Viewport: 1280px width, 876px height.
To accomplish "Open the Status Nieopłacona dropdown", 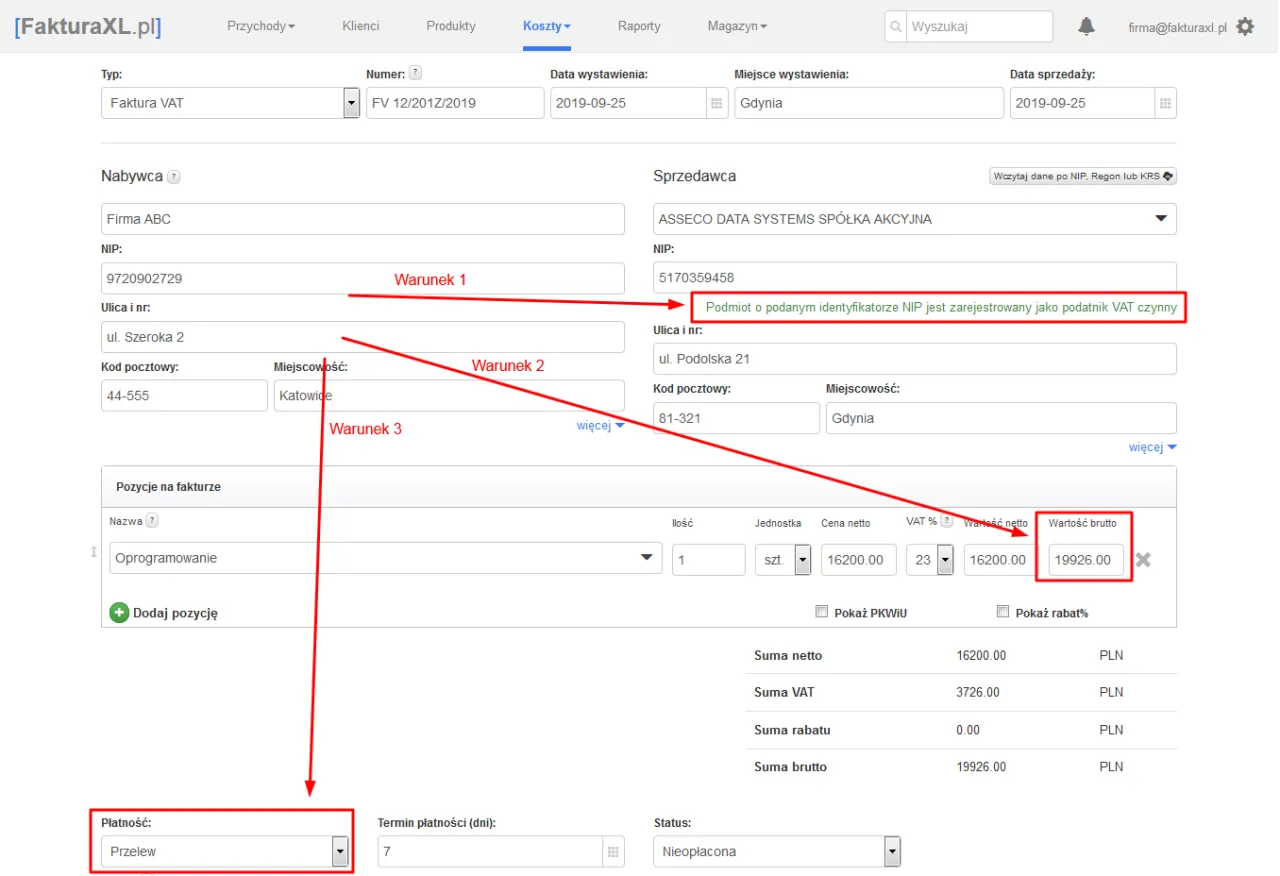I will coord(892,852).
